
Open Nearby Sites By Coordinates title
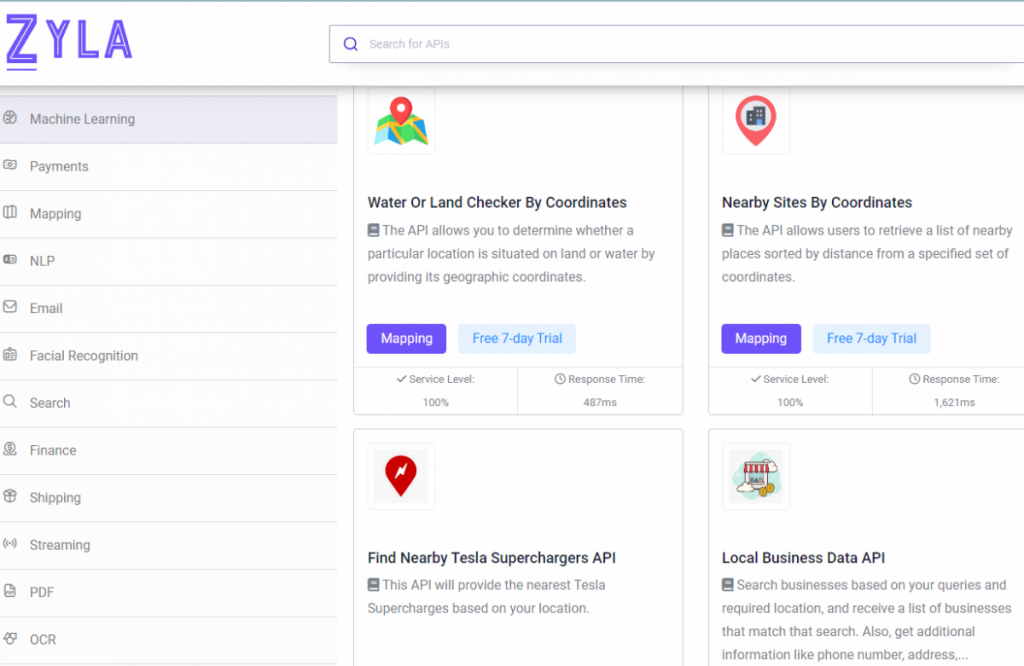(817, 202)
